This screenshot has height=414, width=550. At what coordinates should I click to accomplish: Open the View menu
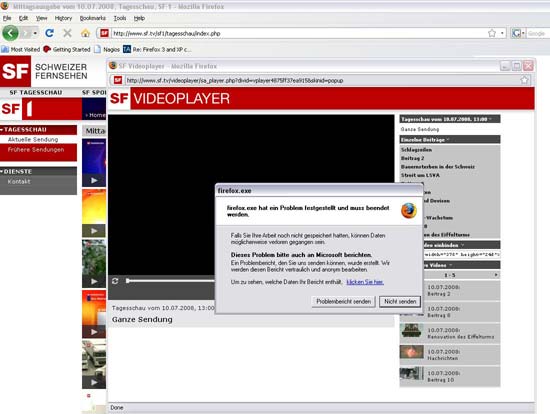point(41,18)
